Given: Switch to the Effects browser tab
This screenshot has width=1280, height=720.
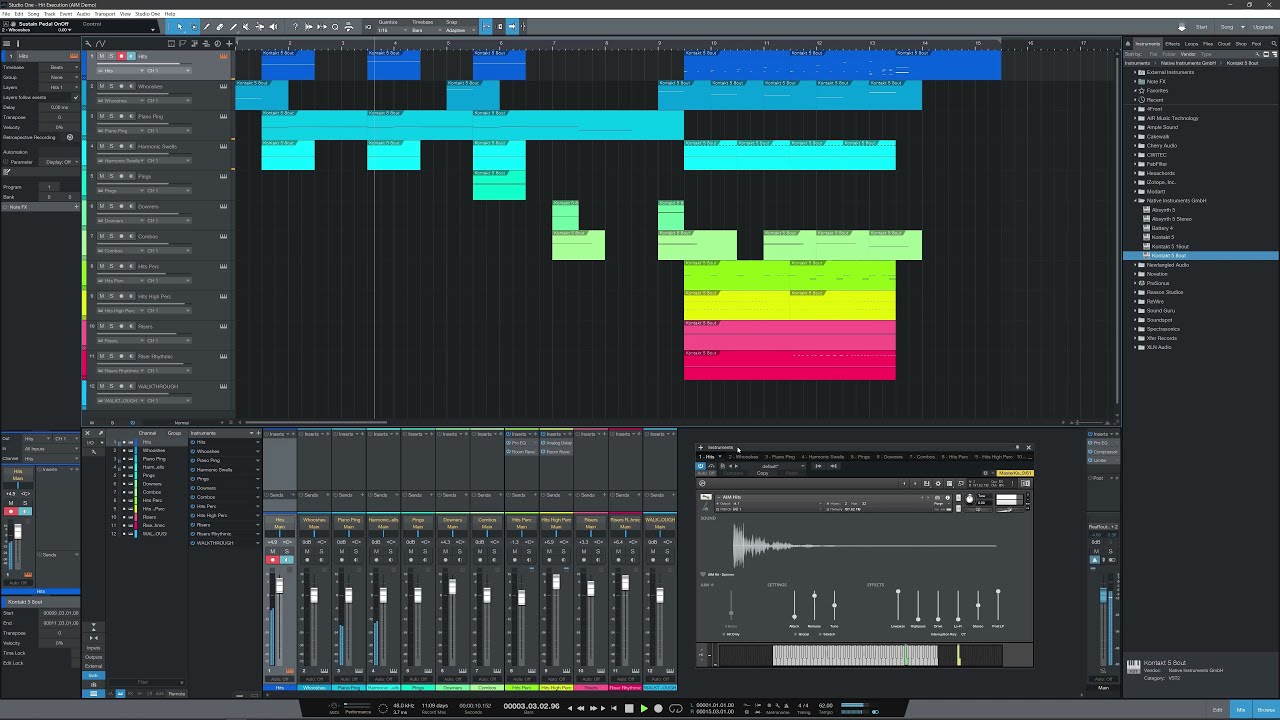Looking at the screenshot, I should point(1172,44).
